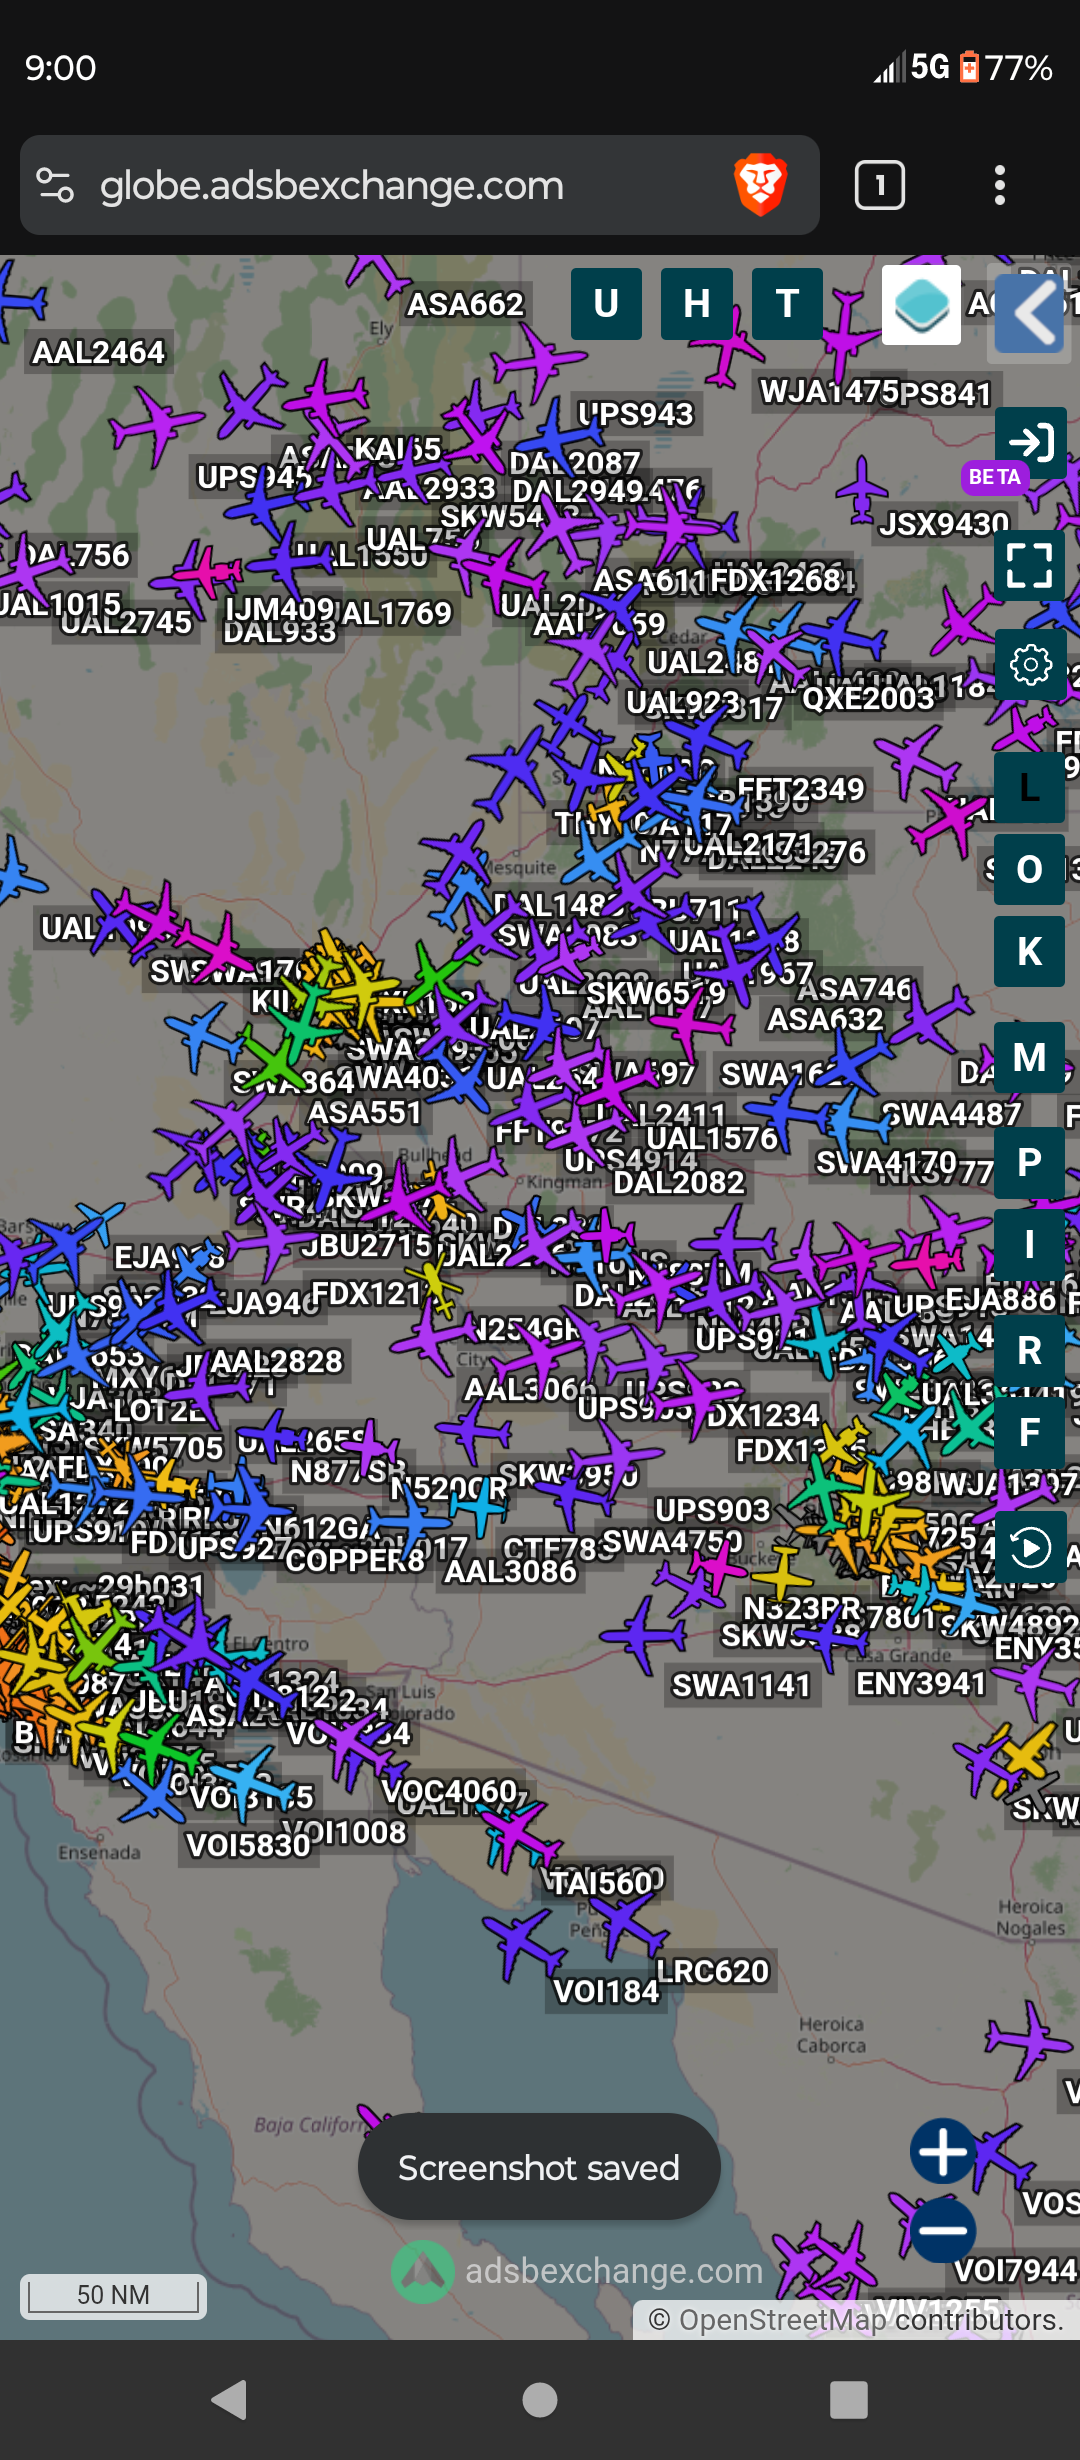The image size is (1080, 2460).
Task: Open Brave Shields lion icon
Action: tap(760, 185)
